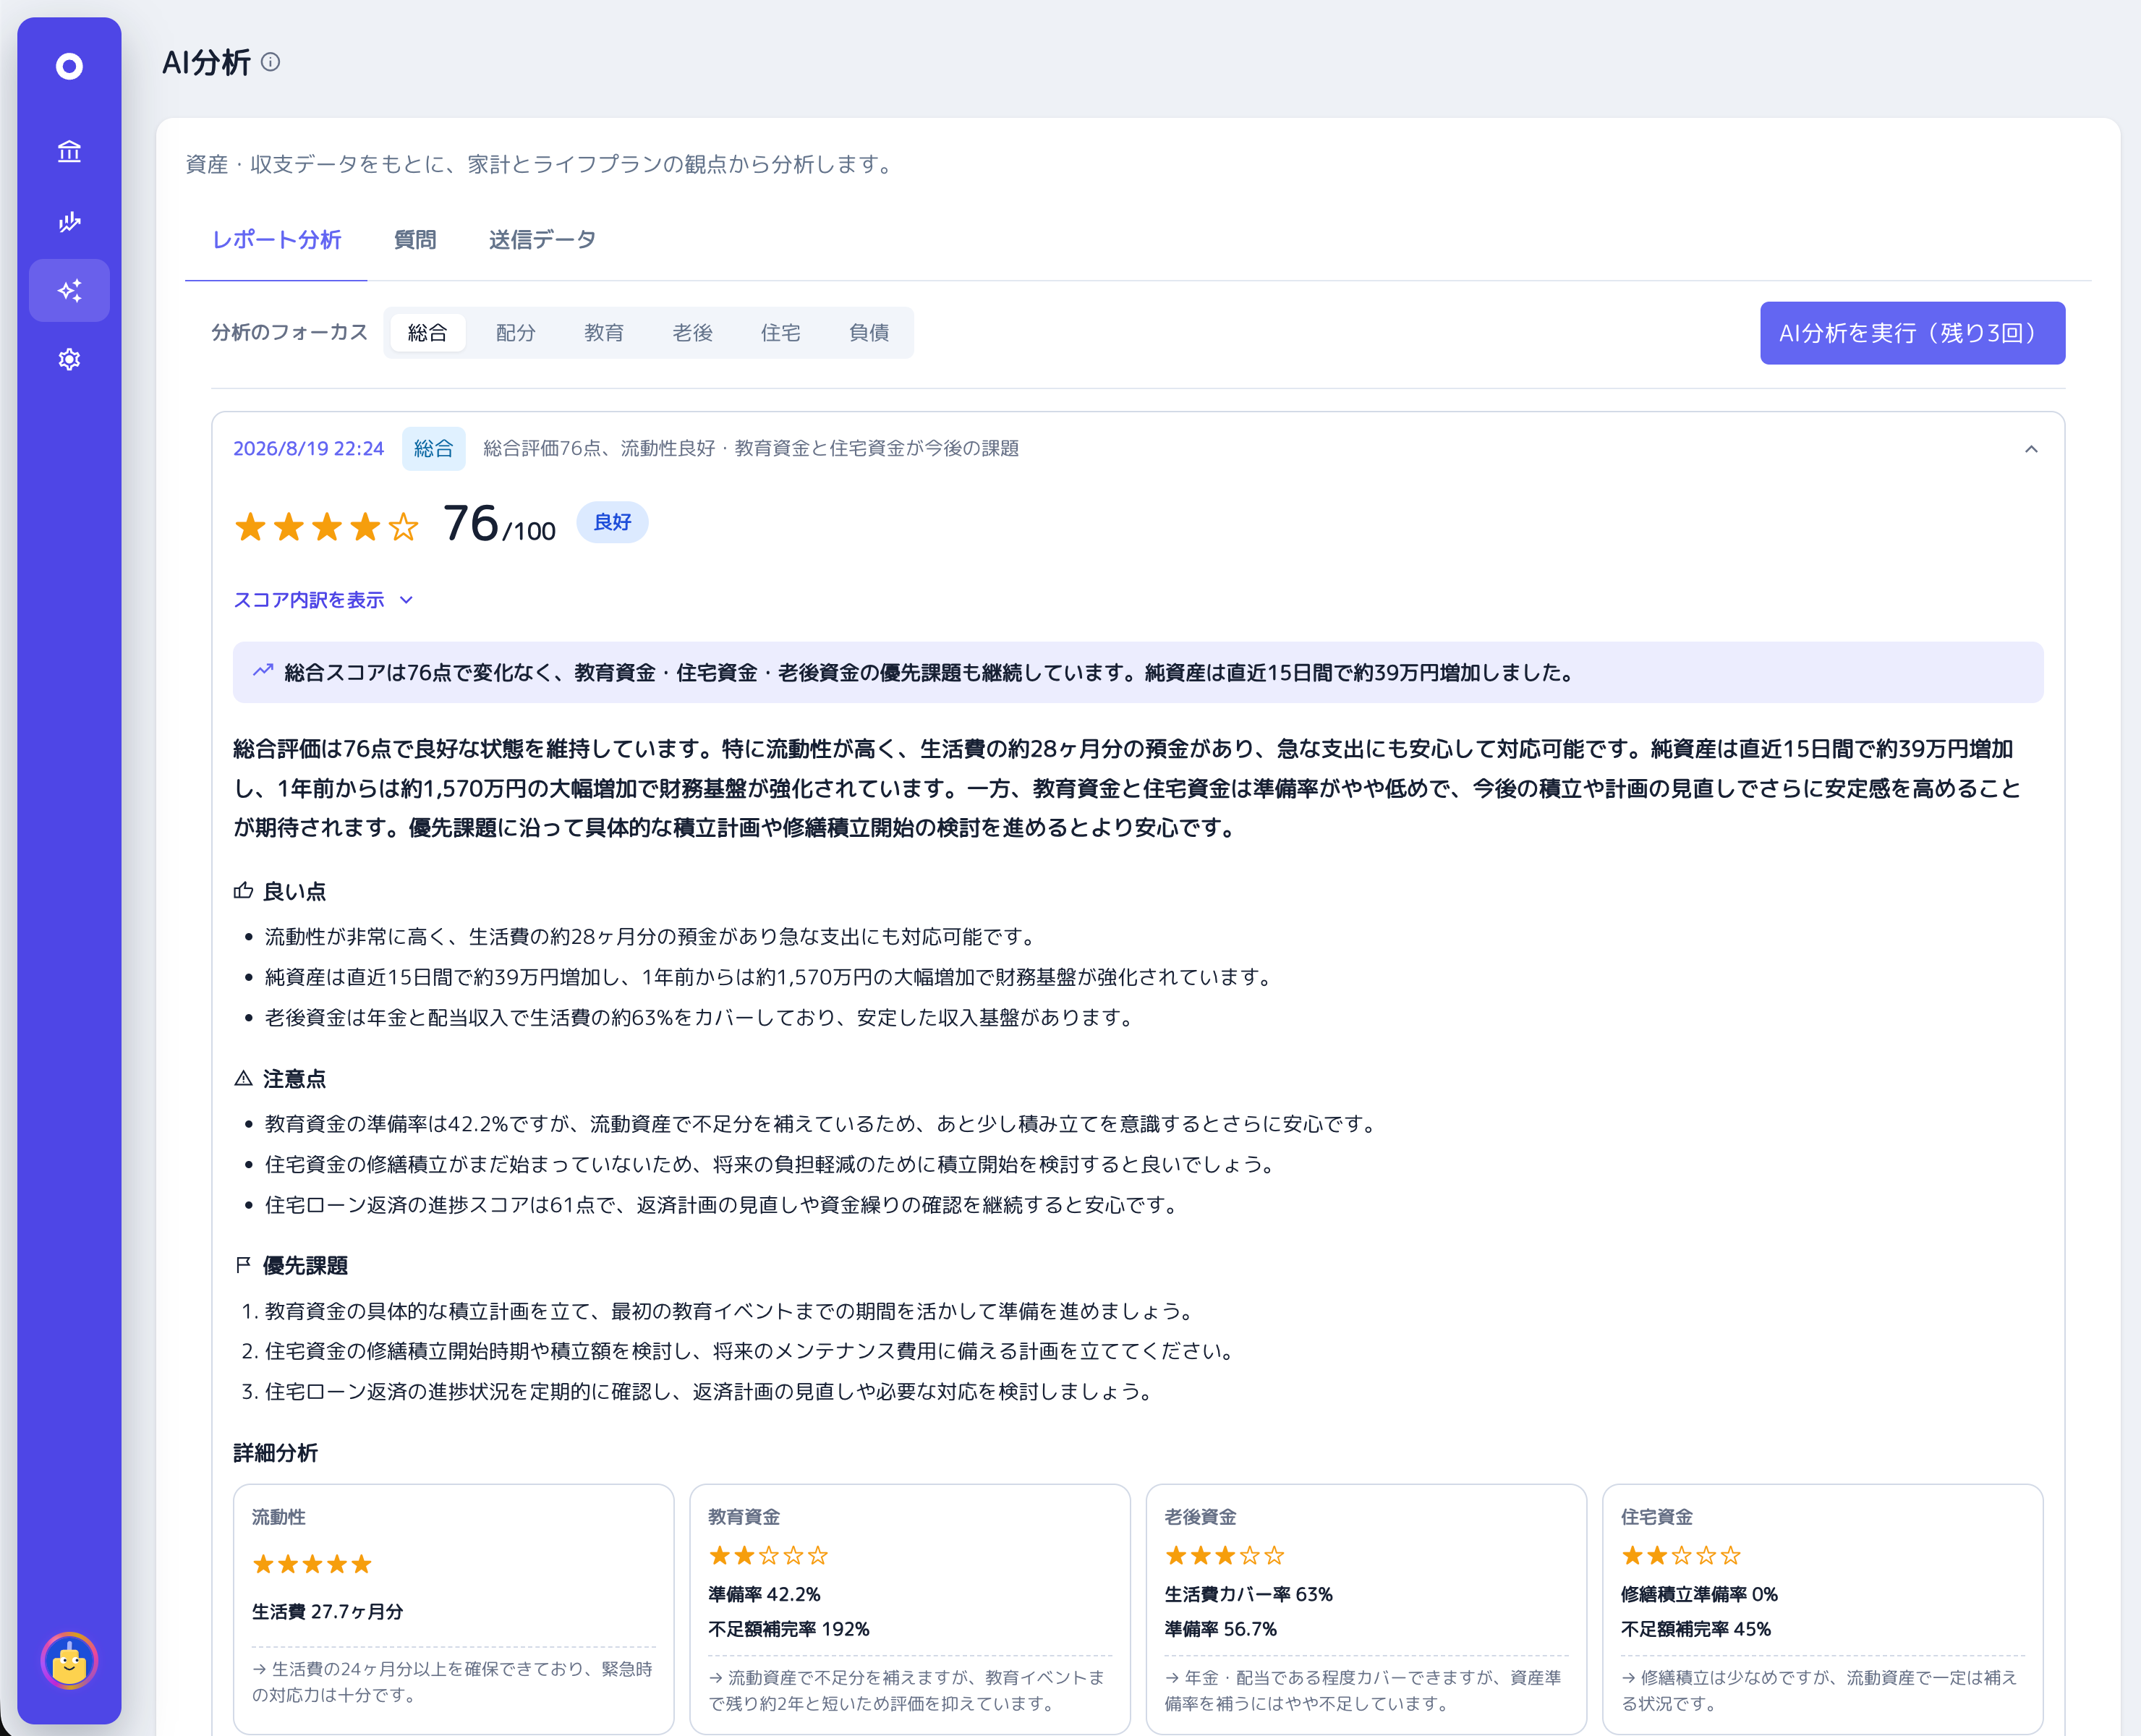Click 生活費カバー率 63% value
Screen dimensions: 2141x1736
pyautogui.click(x=1248, y=1594)
